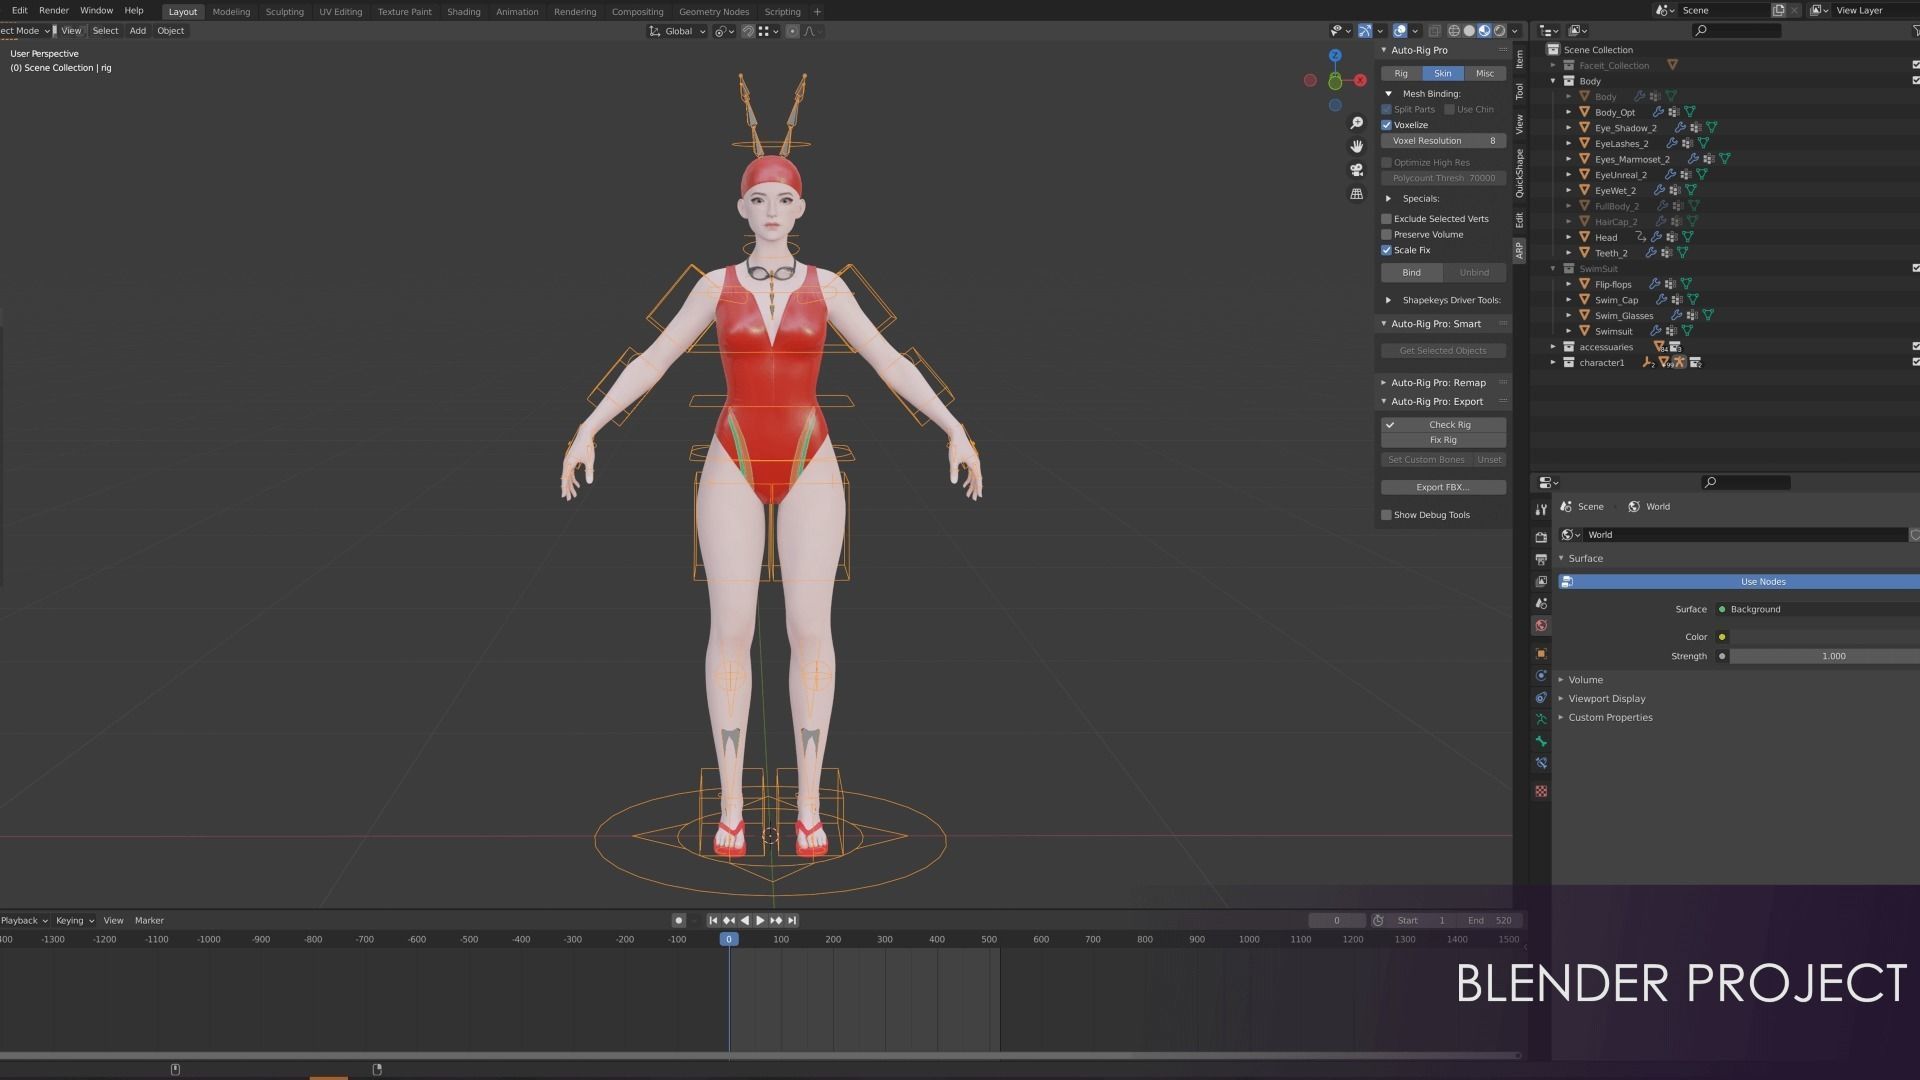Switch to the Sculpting workspace tab
Screen dimensions: 1920x1080
(x=284, y=12)
